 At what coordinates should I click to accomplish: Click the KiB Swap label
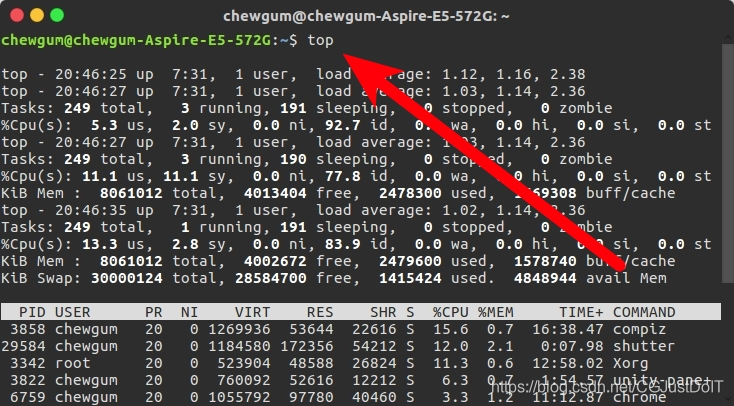[41, 279]
